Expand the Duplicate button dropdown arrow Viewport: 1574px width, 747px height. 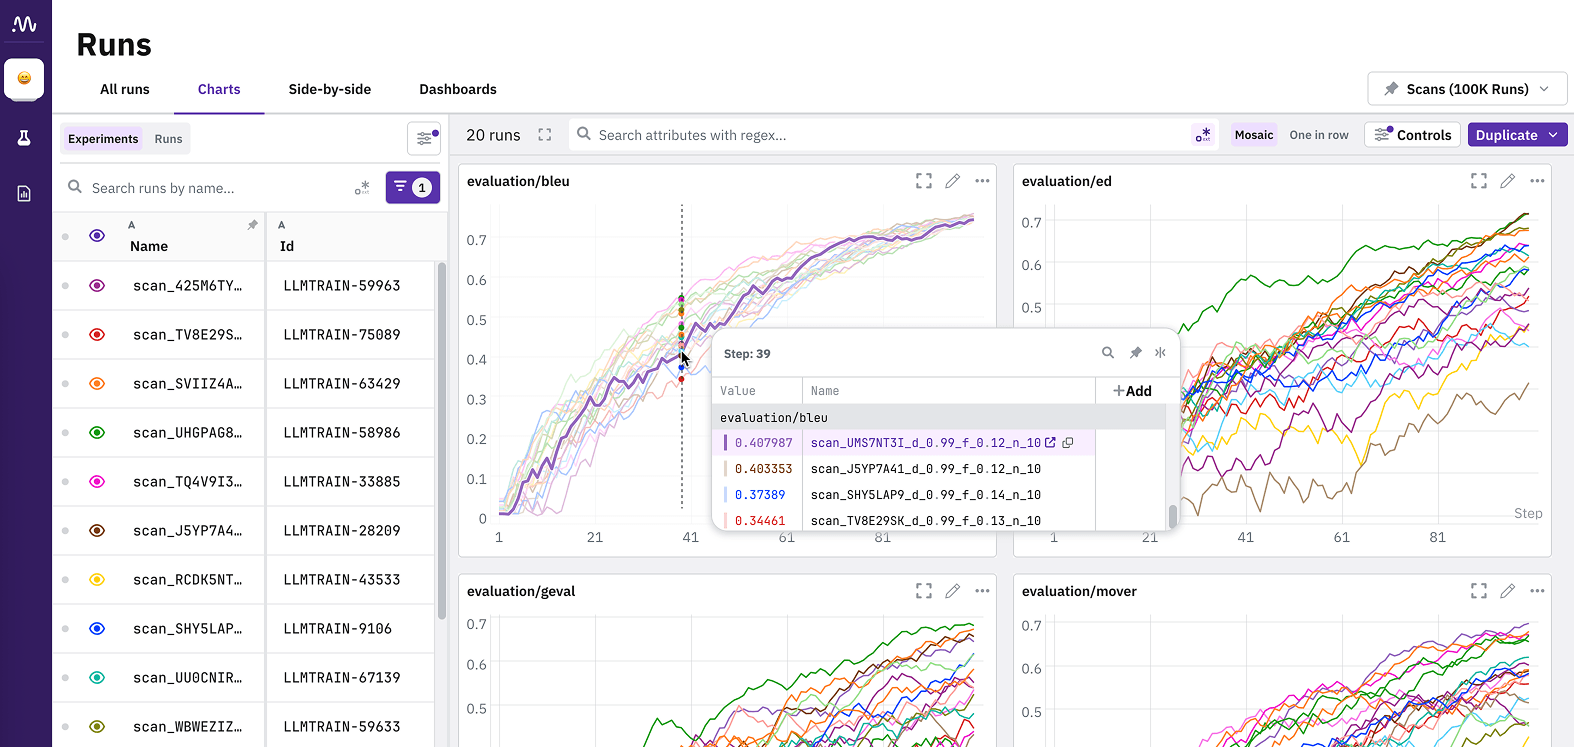1553,135
